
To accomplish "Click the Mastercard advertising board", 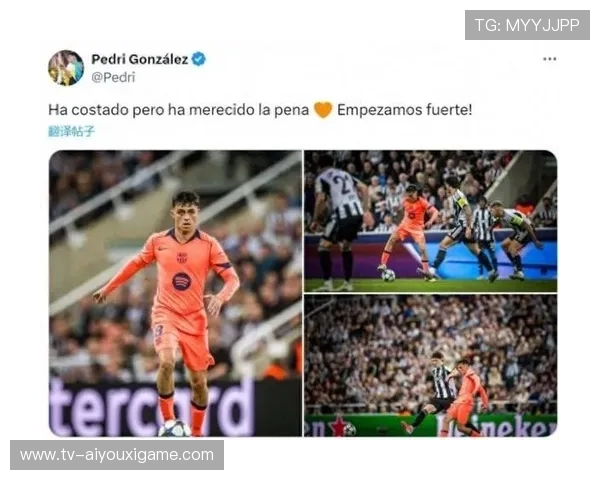I will tap(153, 407).
